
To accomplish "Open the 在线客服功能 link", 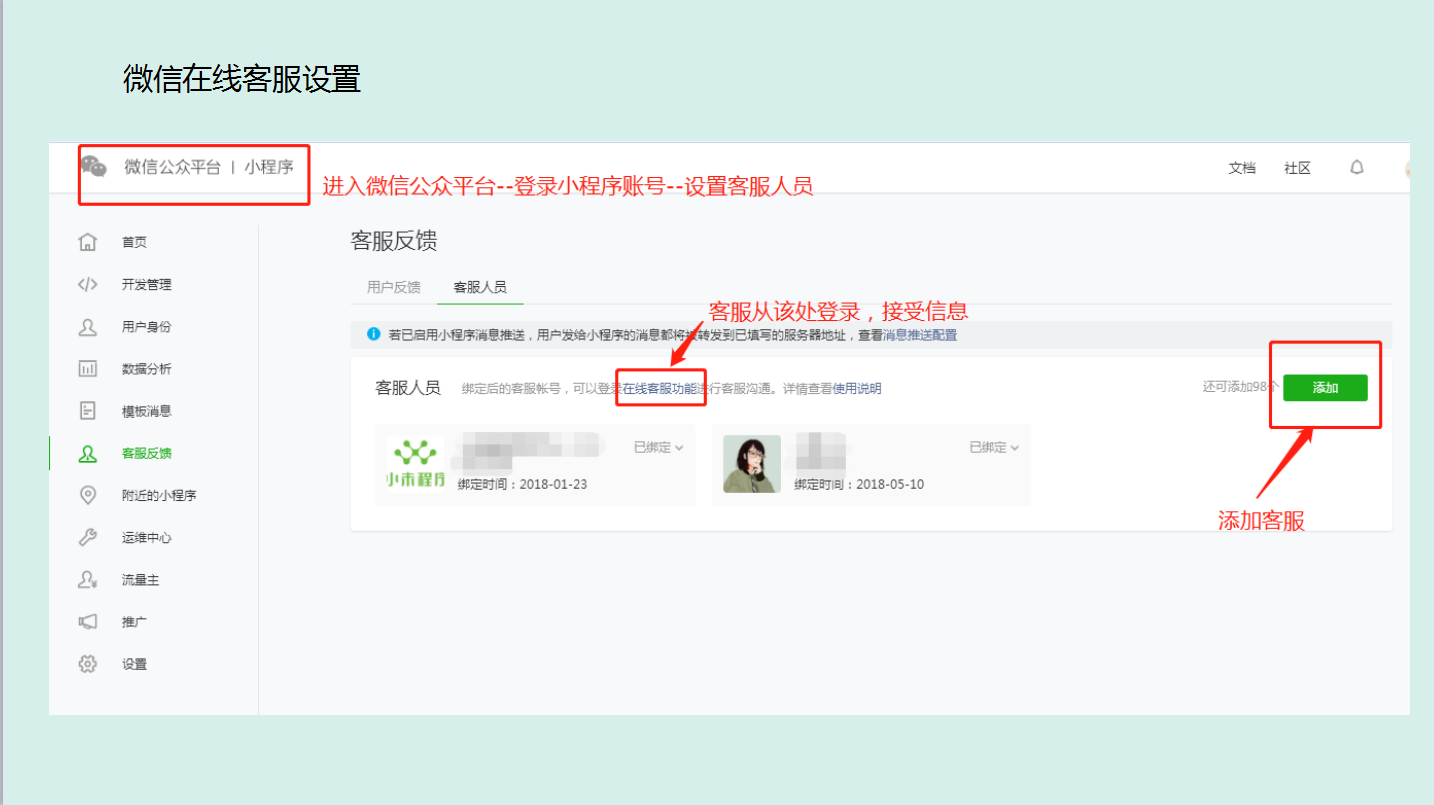I will (659, 388).
